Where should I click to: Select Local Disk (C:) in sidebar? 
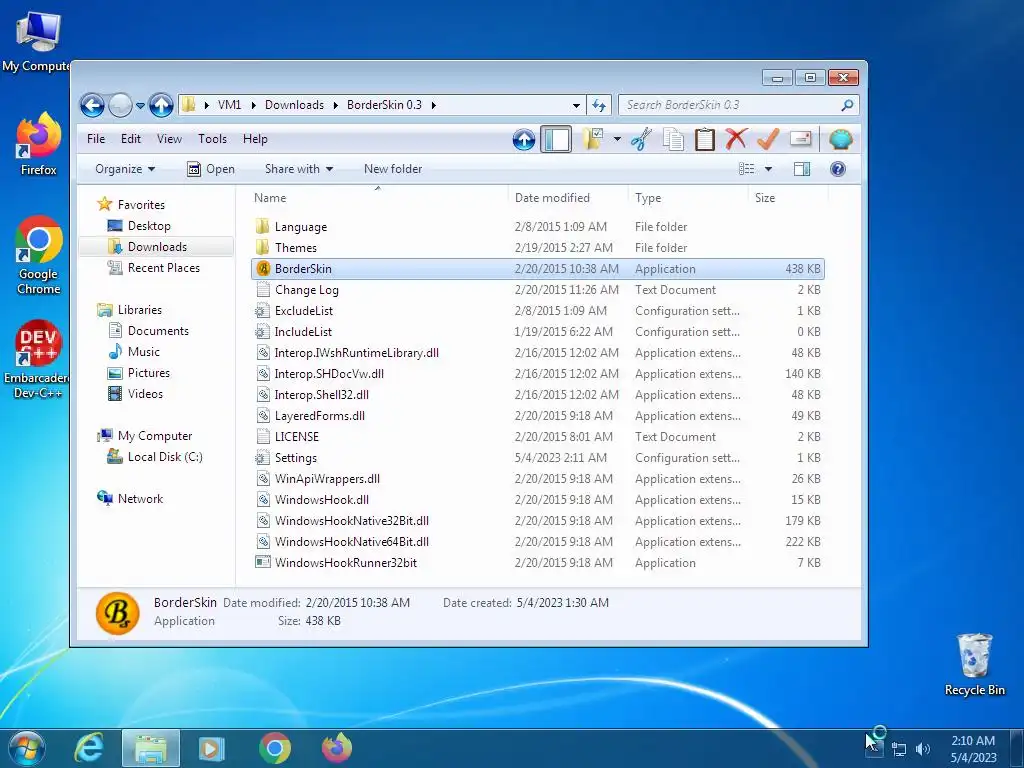click(165, 457)
